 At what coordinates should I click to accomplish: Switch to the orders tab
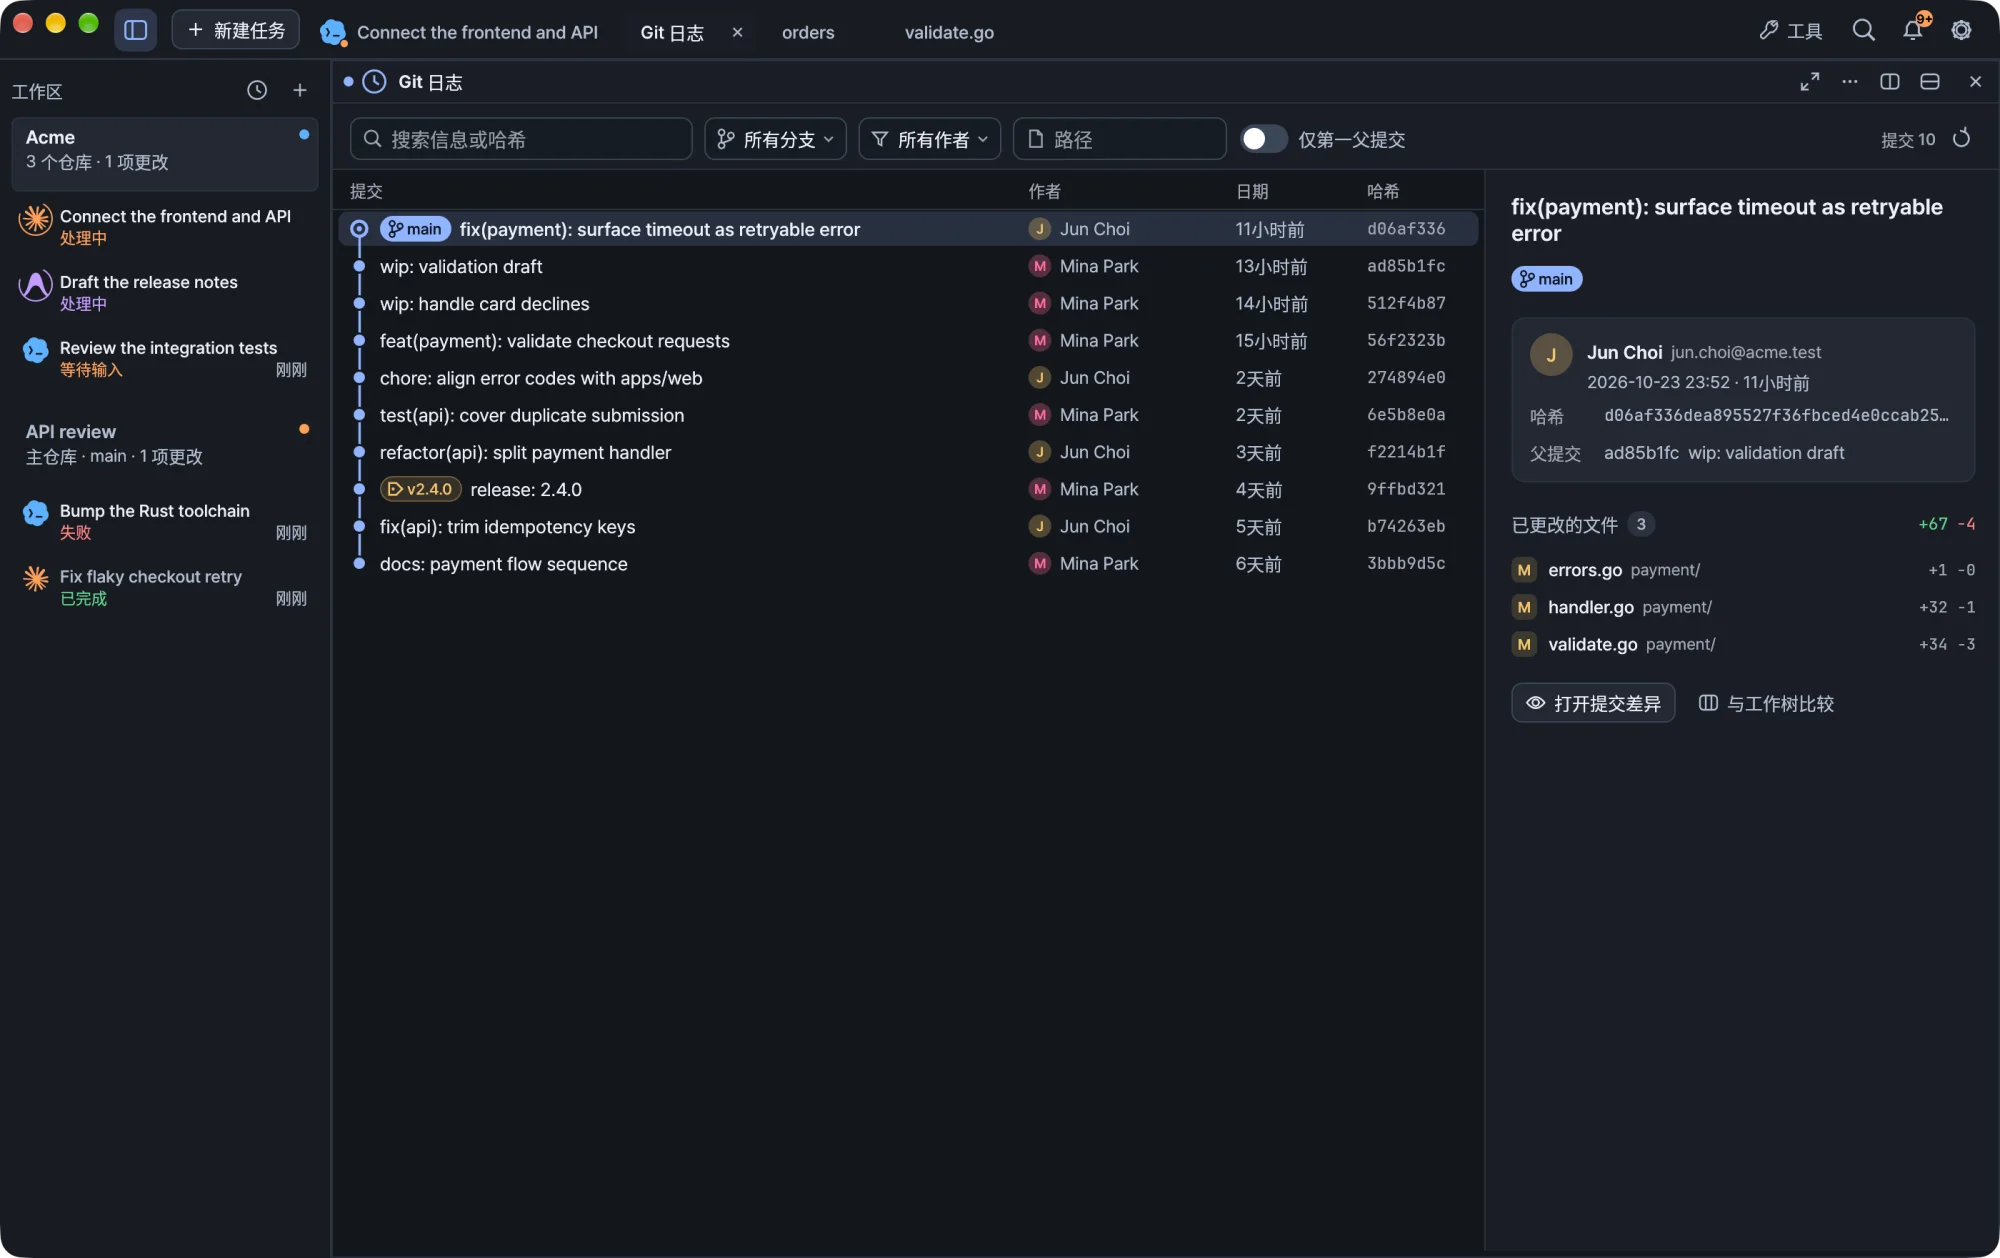808,32
